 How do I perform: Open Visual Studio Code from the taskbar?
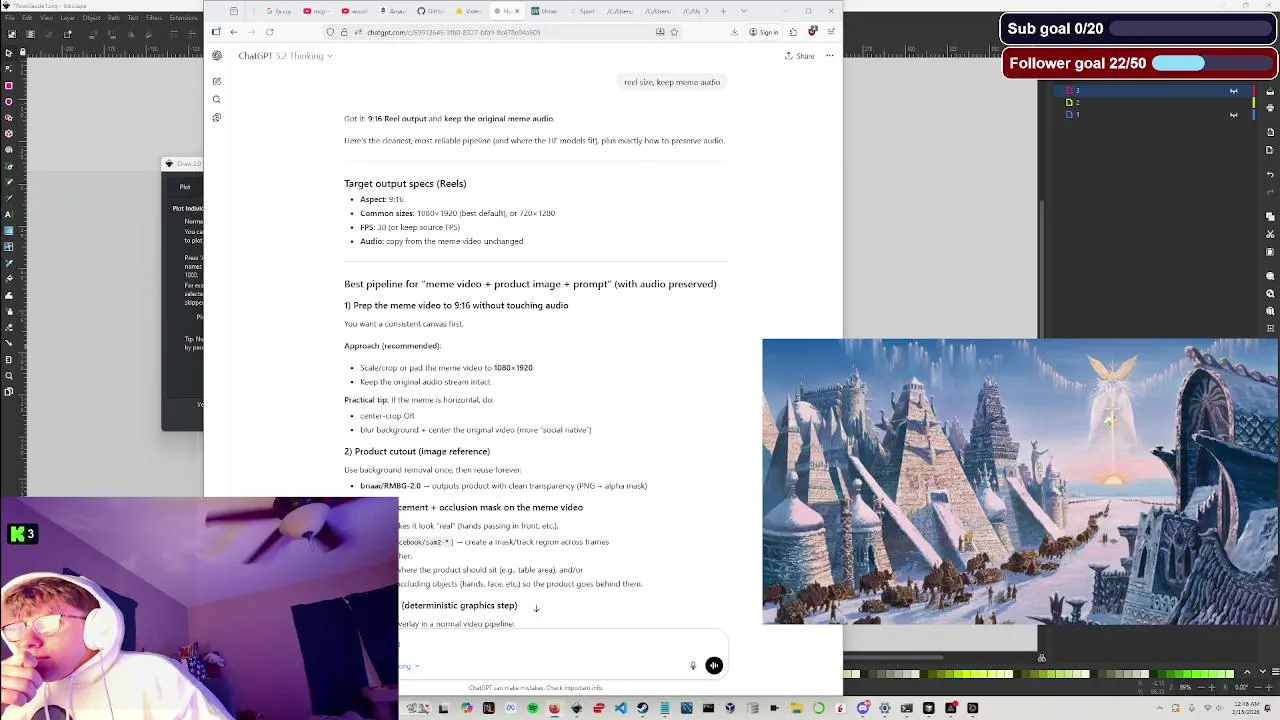(620, 709)
